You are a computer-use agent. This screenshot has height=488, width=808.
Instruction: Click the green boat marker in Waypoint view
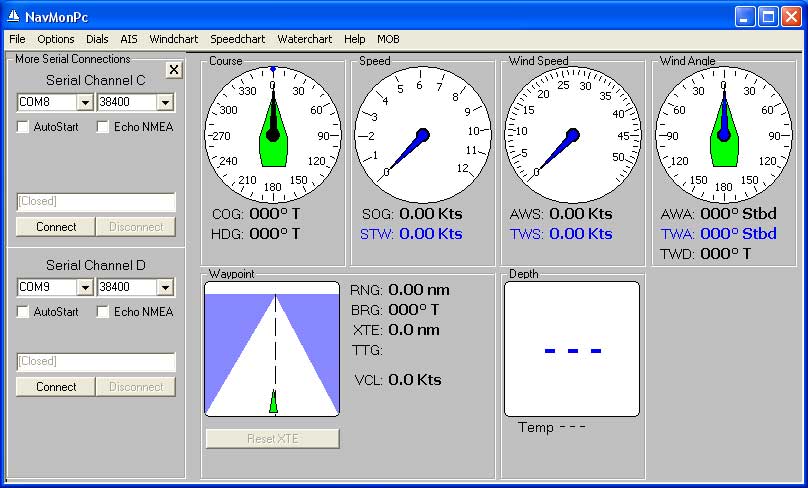273,401
